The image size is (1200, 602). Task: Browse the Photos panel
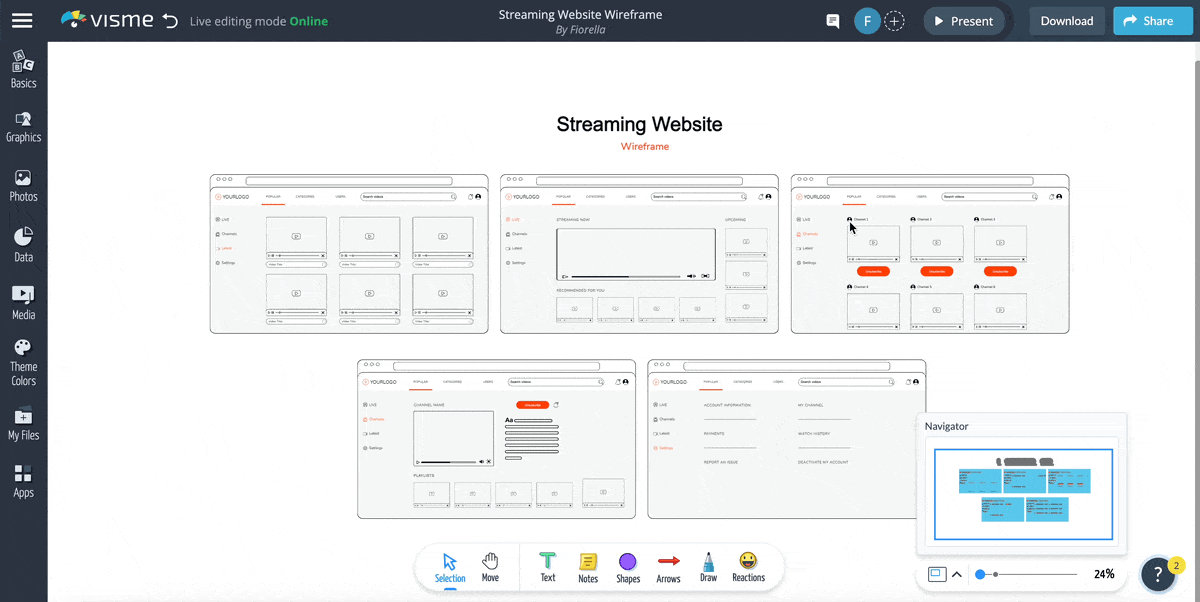(23, 186)
